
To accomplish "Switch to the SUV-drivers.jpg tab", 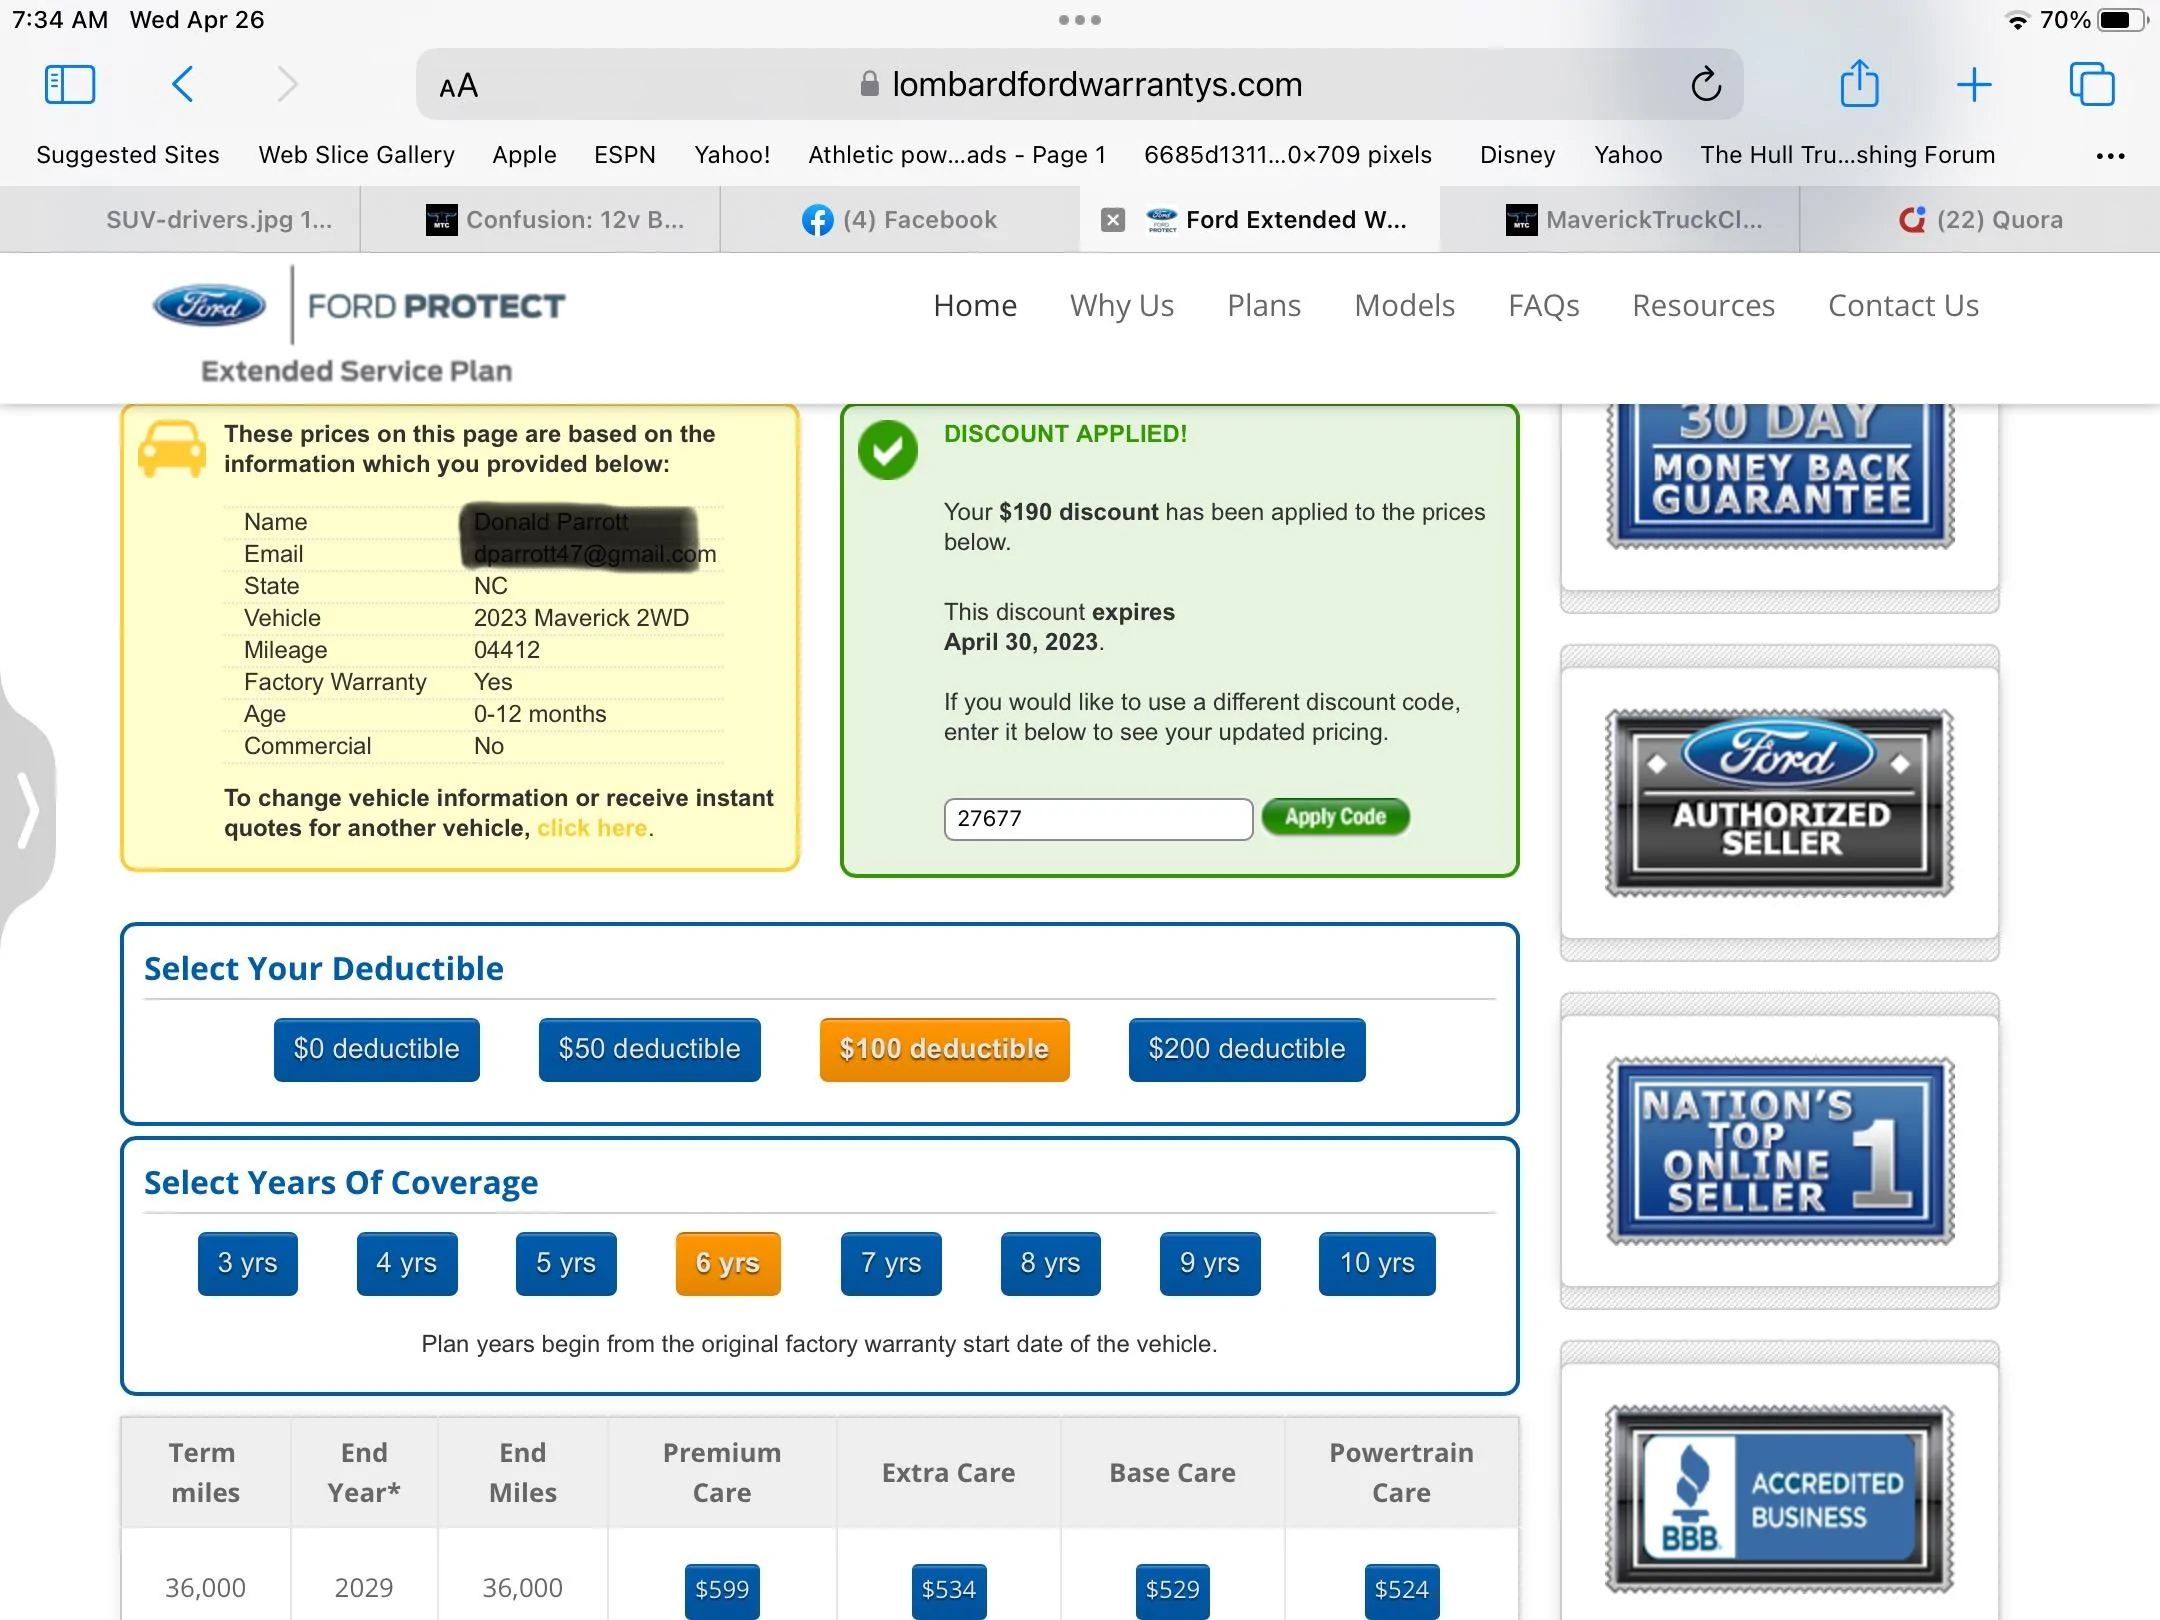I will (x=180, y=220).
